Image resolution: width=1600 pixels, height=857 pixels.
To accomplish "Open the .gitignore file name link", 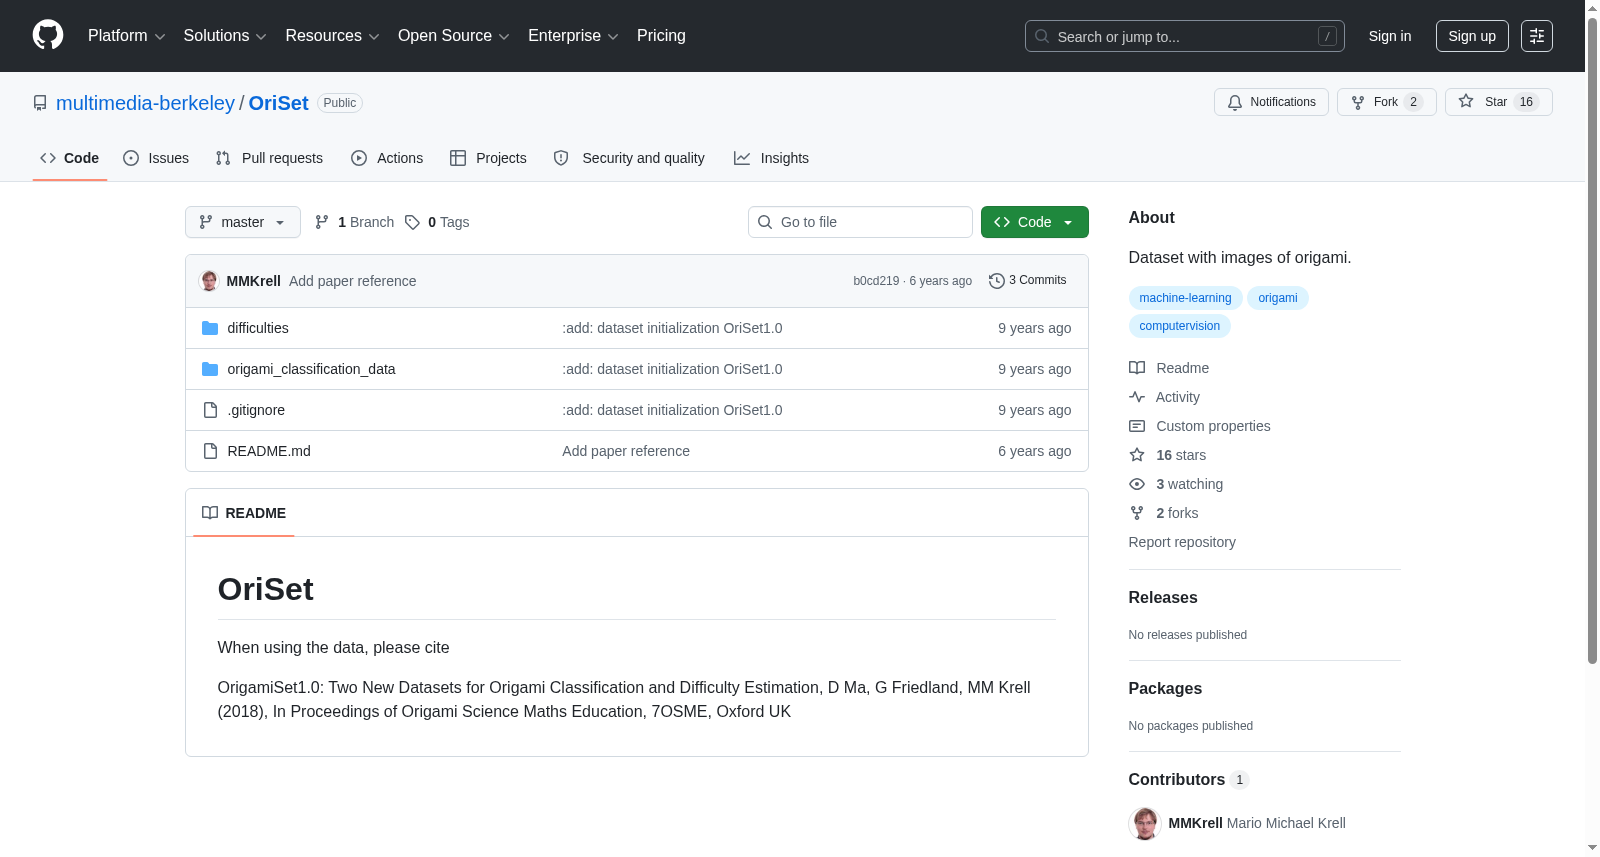I will [x=256, y=410].
